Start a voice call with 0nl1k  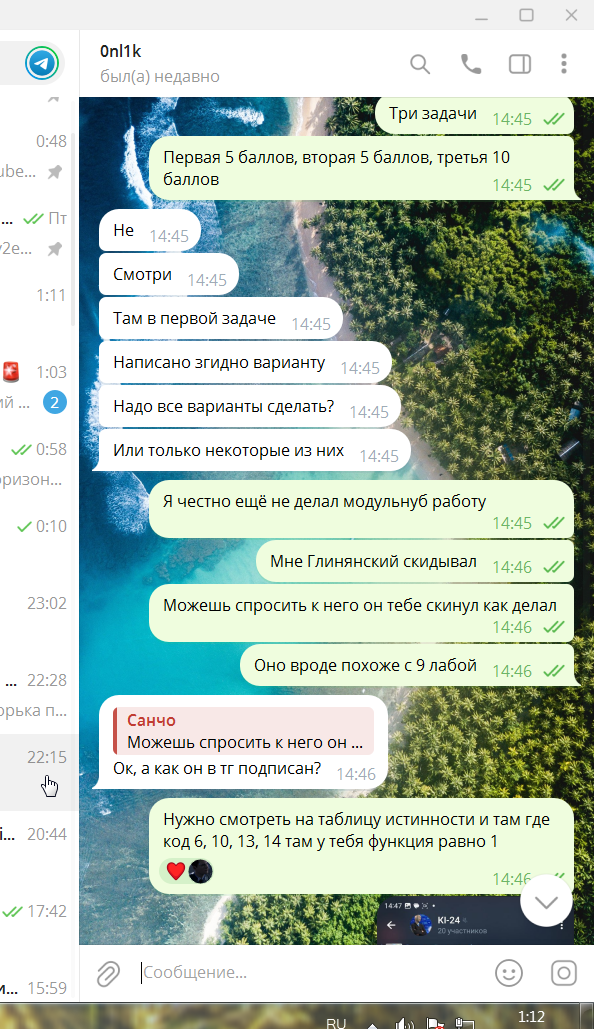coord(471,64)
